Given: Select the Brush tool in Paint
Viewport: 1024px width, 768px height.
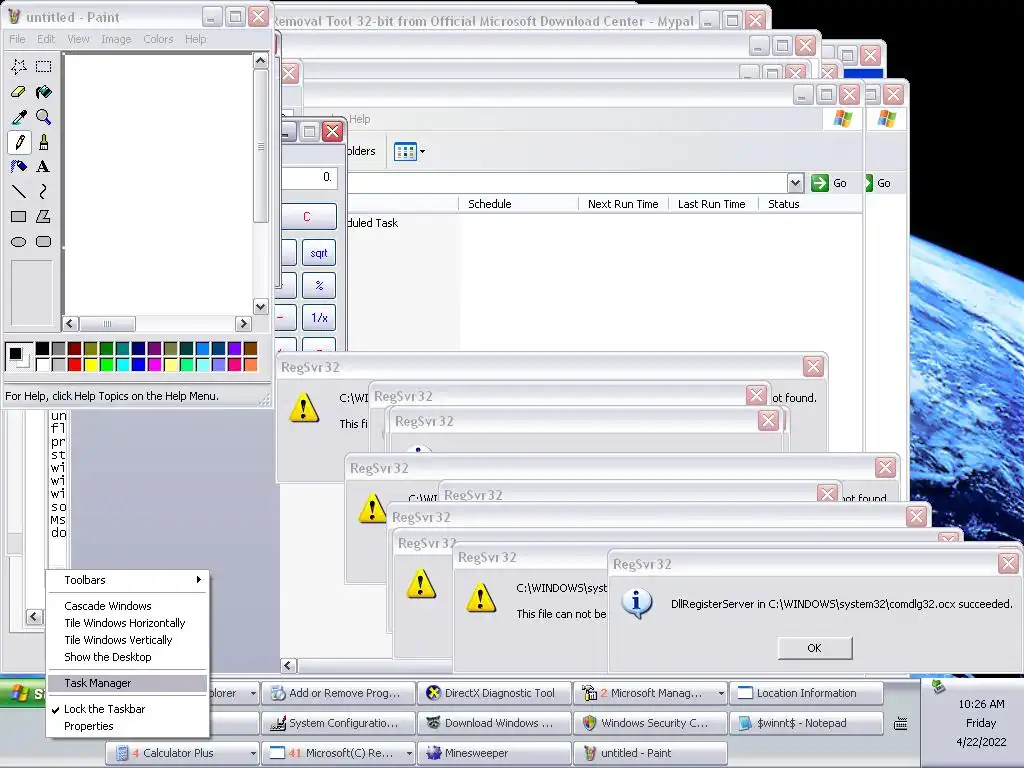Looking at the screenshot, I should click(x=44, y=142).
